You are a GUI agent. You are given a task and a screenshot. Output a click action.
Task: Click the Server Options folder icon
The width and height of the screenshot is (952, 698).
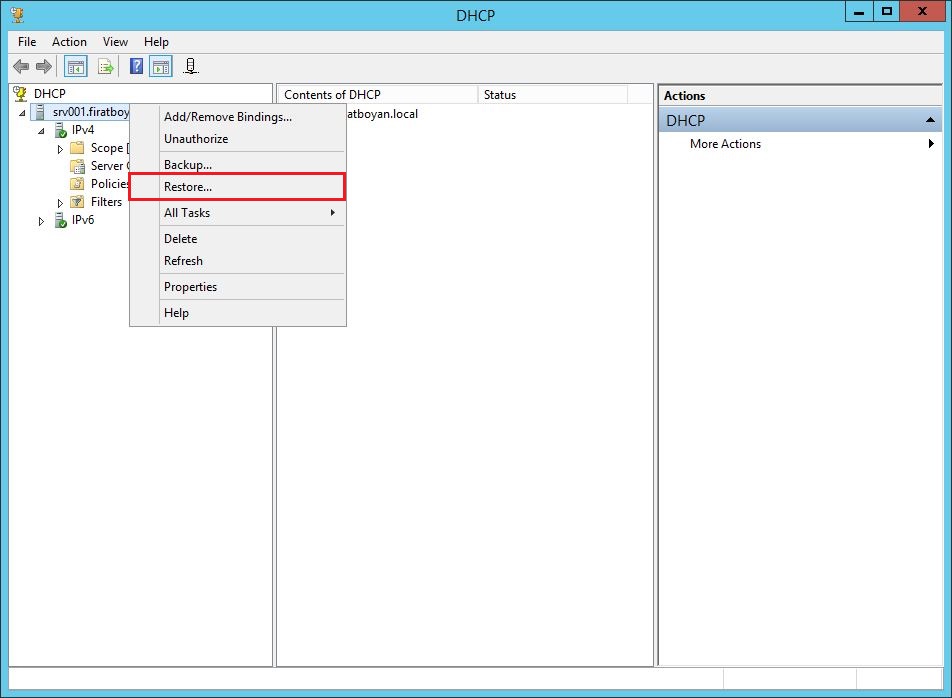(x=77, y=166)
